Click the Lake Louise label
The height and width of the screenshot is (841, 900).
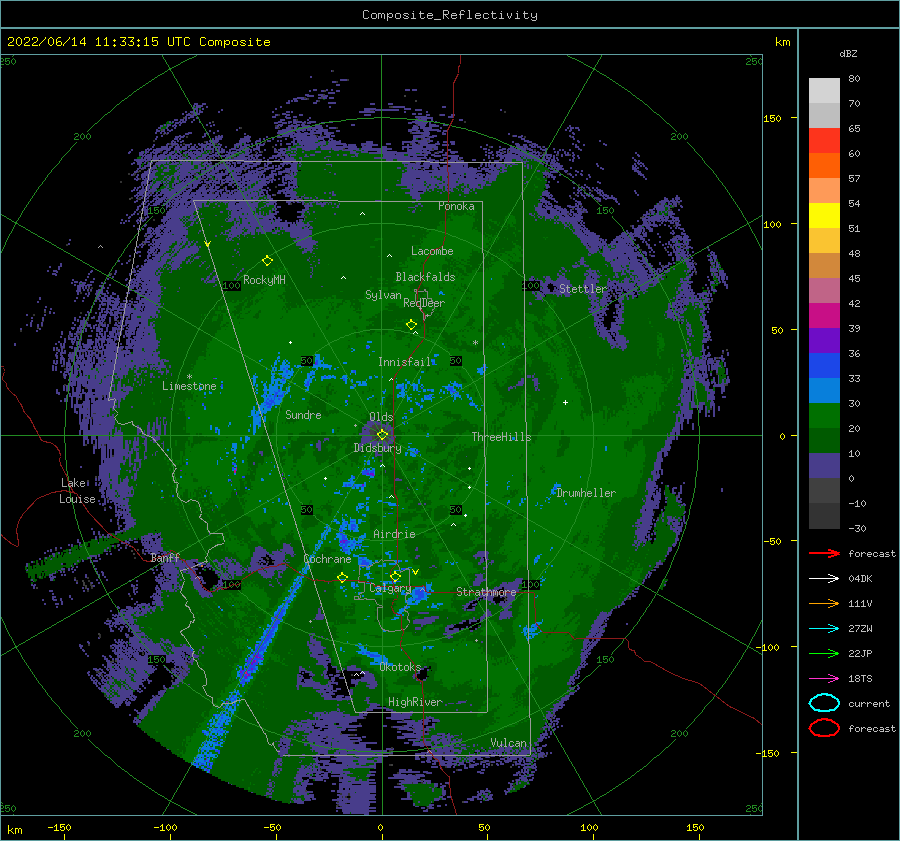click(x=77, y=491)
